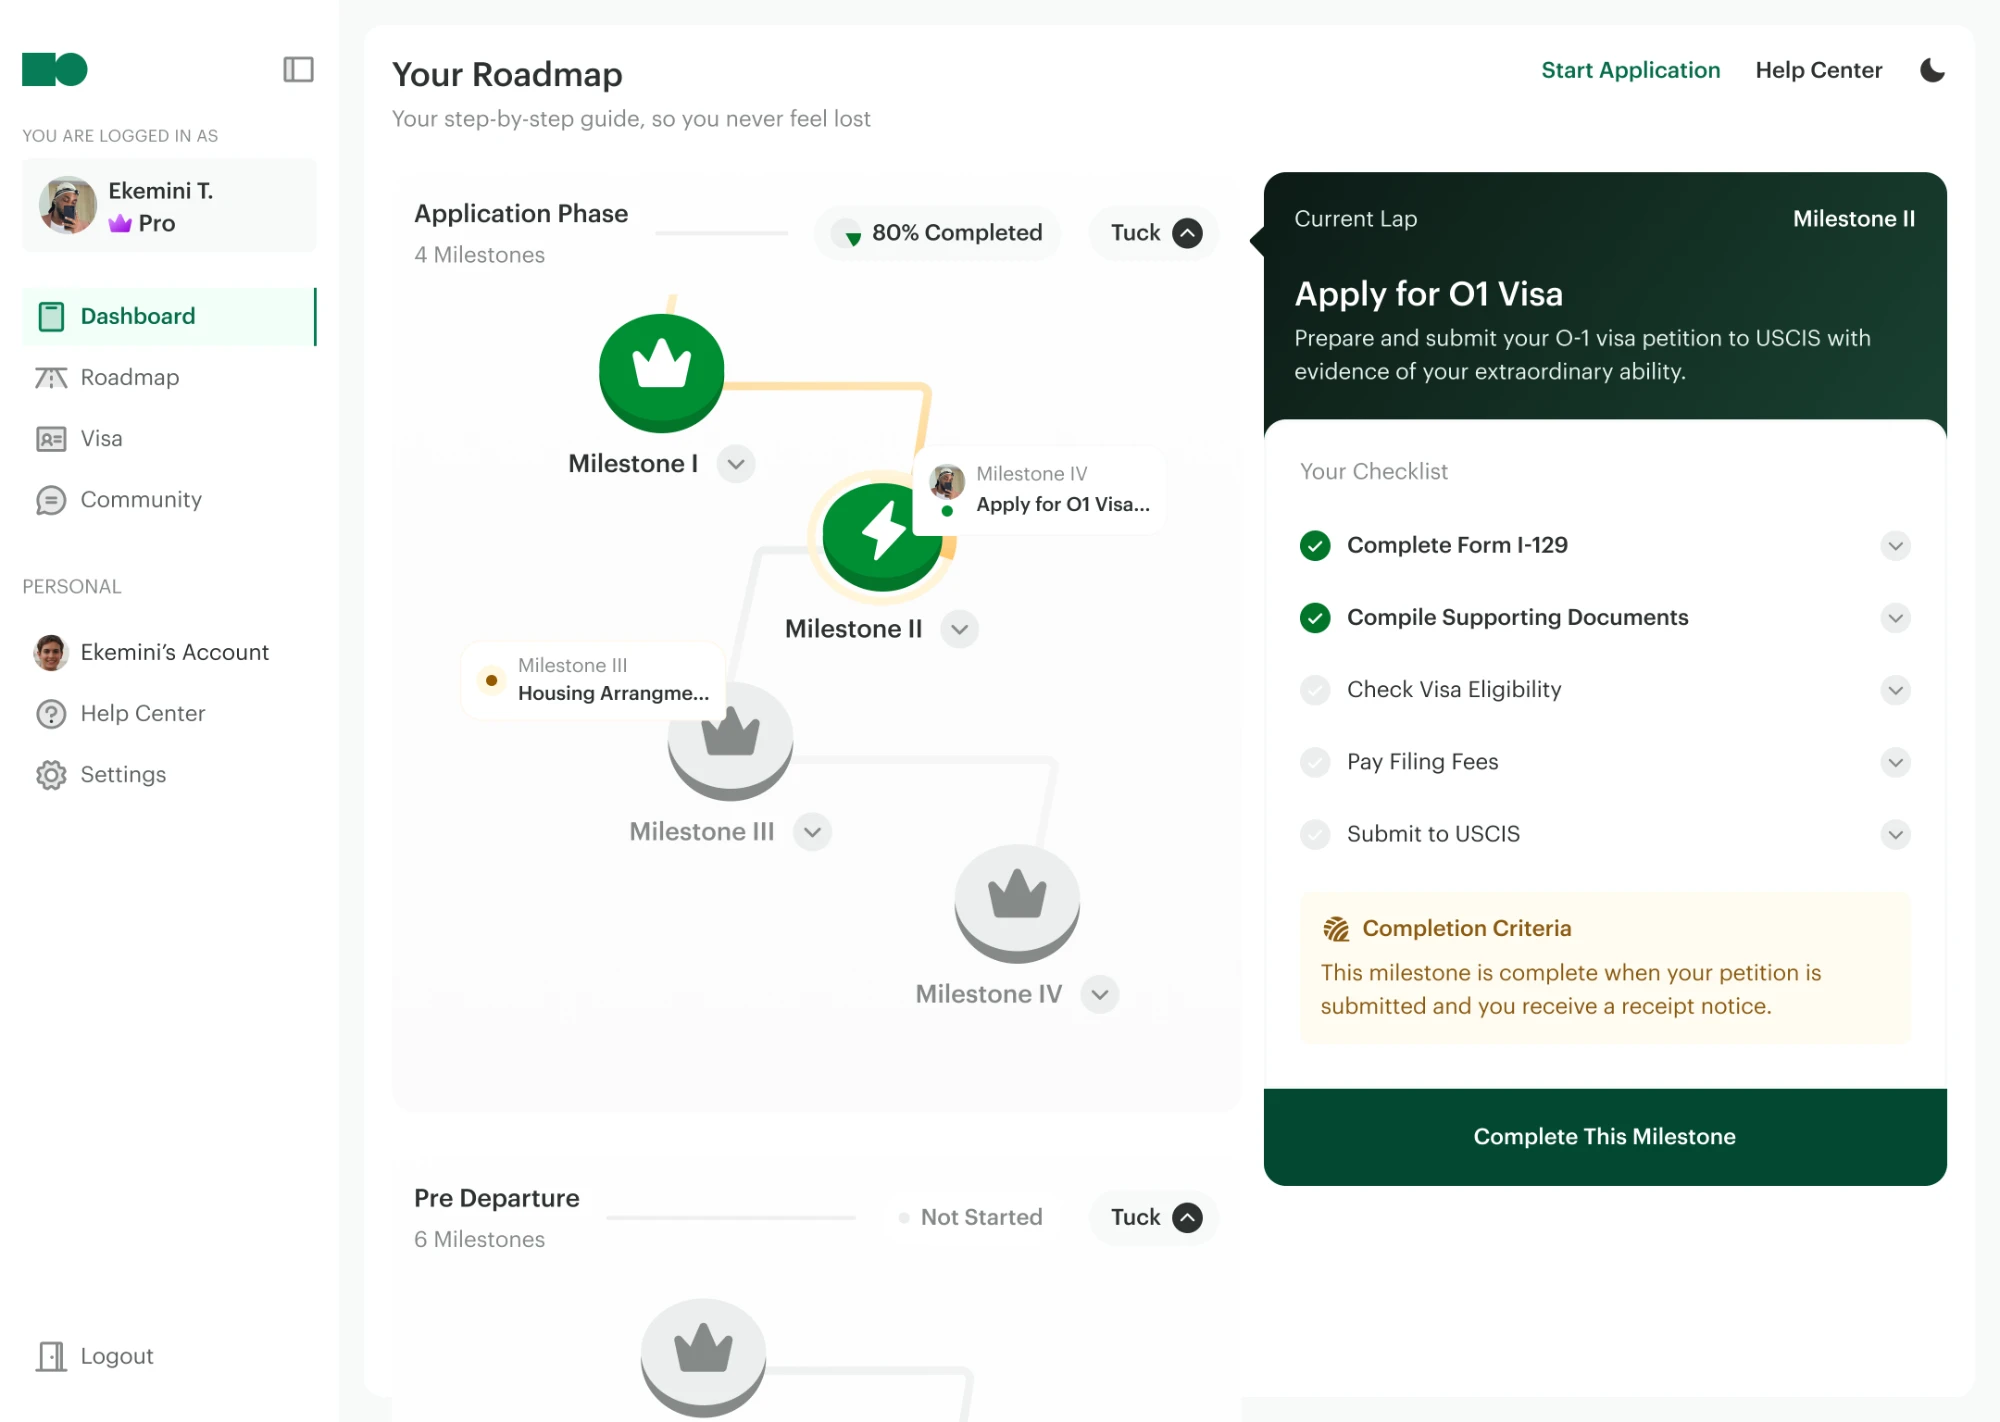Expand Check Visa Eligibility details
The width and height of the screenshot is (2000, 1422).
pos(1895,690)
